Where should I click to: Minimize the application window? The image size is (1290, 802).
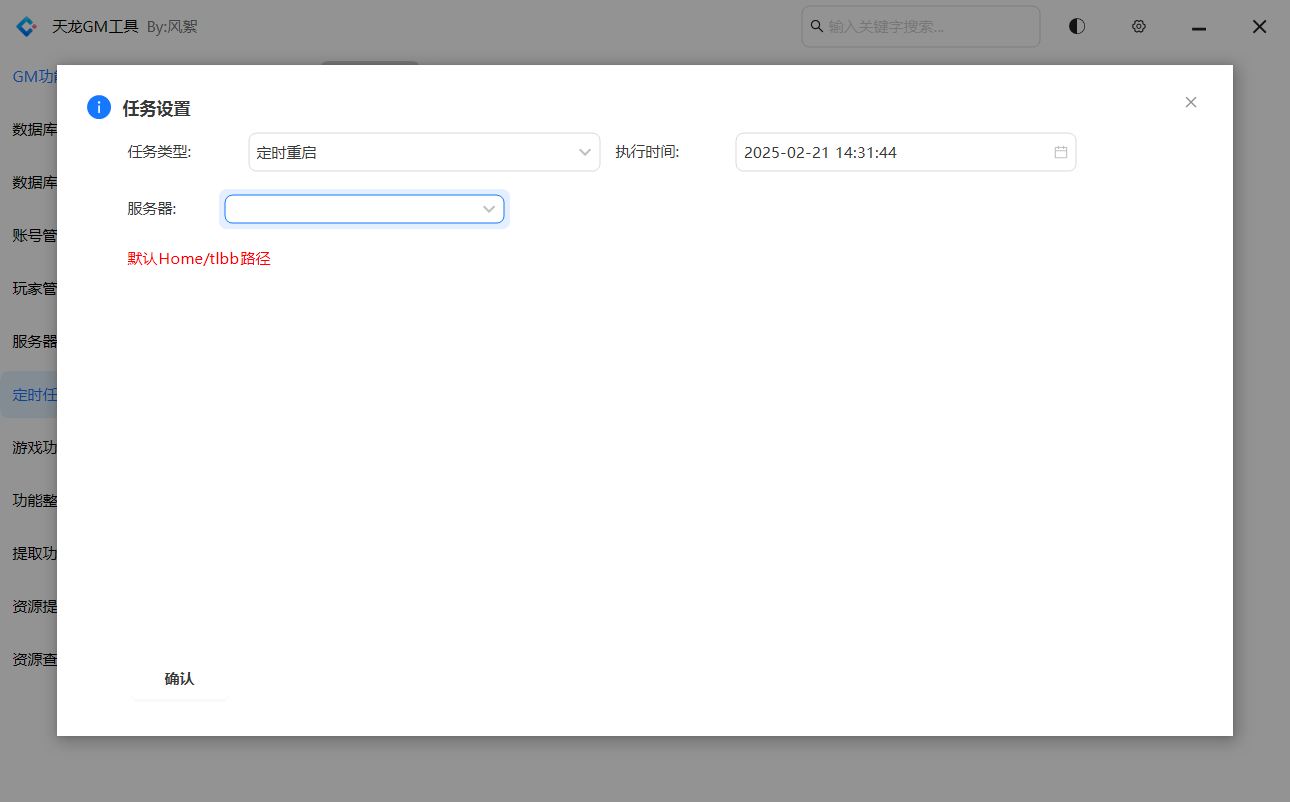[x=1198, y=28]
